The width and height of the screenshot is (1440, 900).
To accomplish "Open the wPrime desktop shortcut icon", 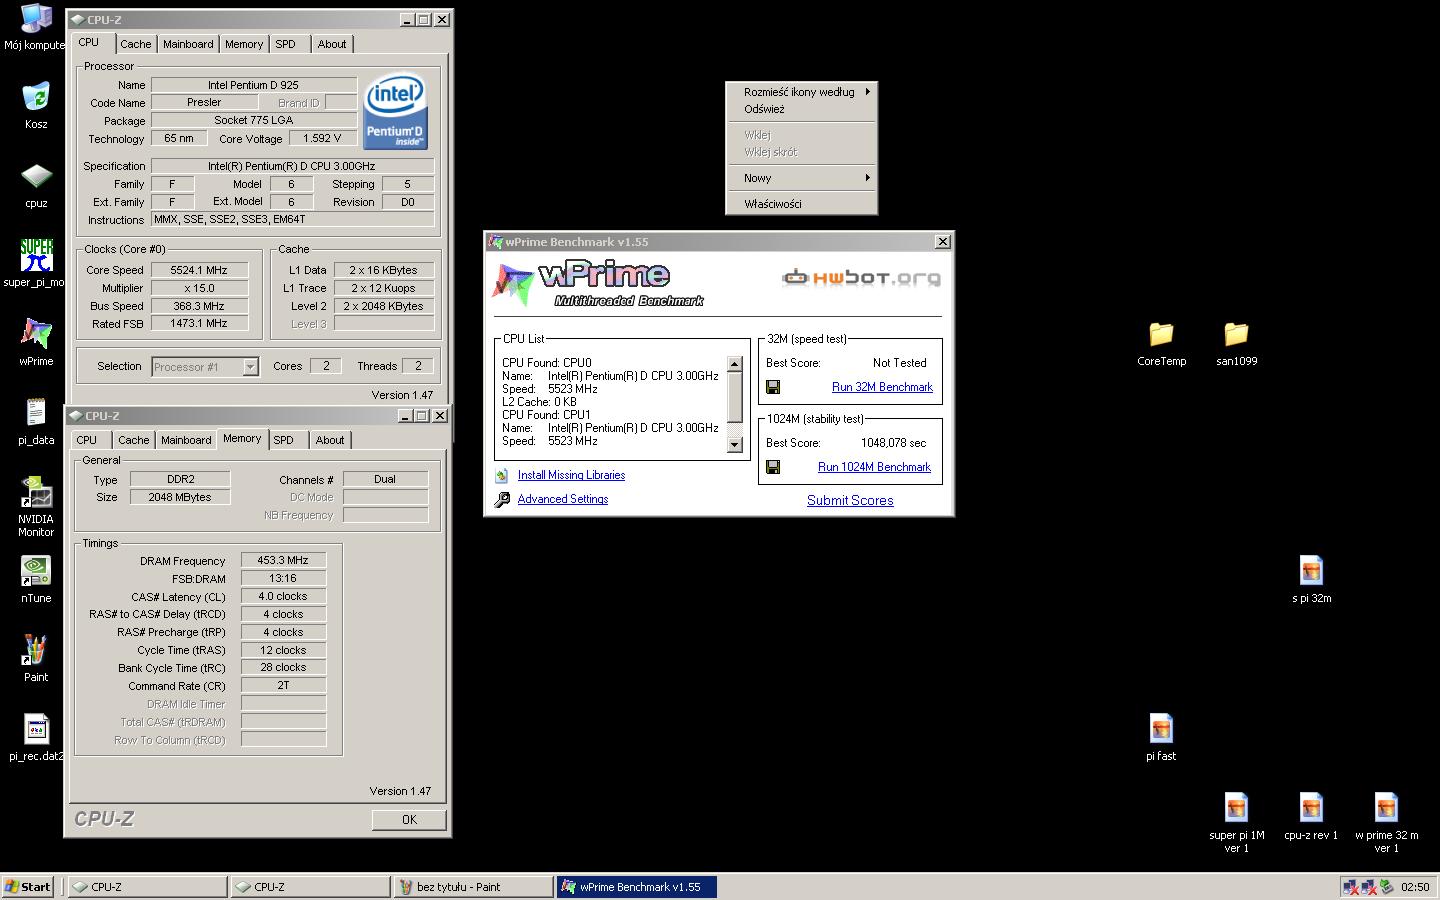I will point(36,334).
